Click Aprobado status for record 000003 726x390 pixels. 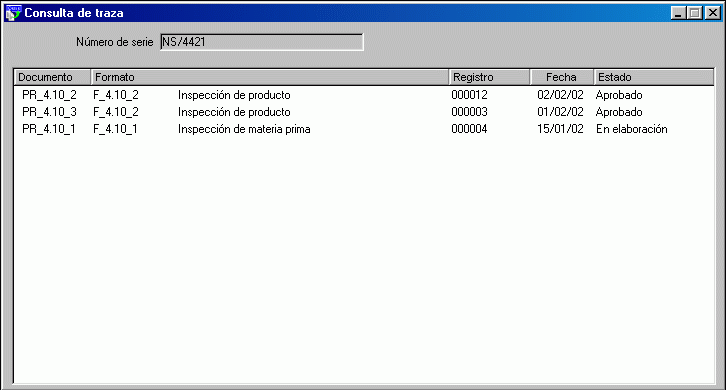[x=619, y=112]
